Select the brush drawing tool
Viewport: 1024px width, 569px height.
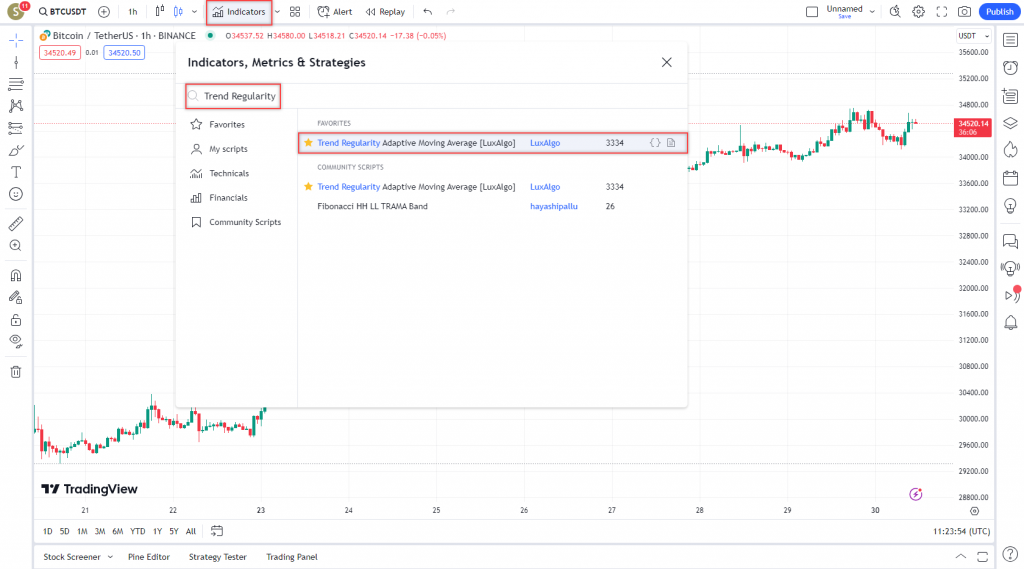click(x=16, y=150)
